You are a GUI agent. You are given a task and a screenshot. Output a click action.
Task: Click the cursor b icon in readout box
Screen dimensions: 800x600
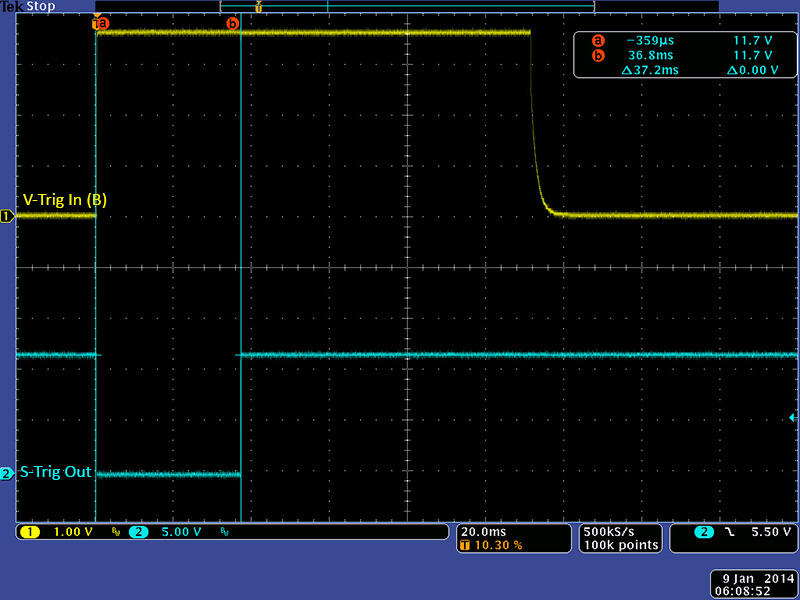[598, 56]
